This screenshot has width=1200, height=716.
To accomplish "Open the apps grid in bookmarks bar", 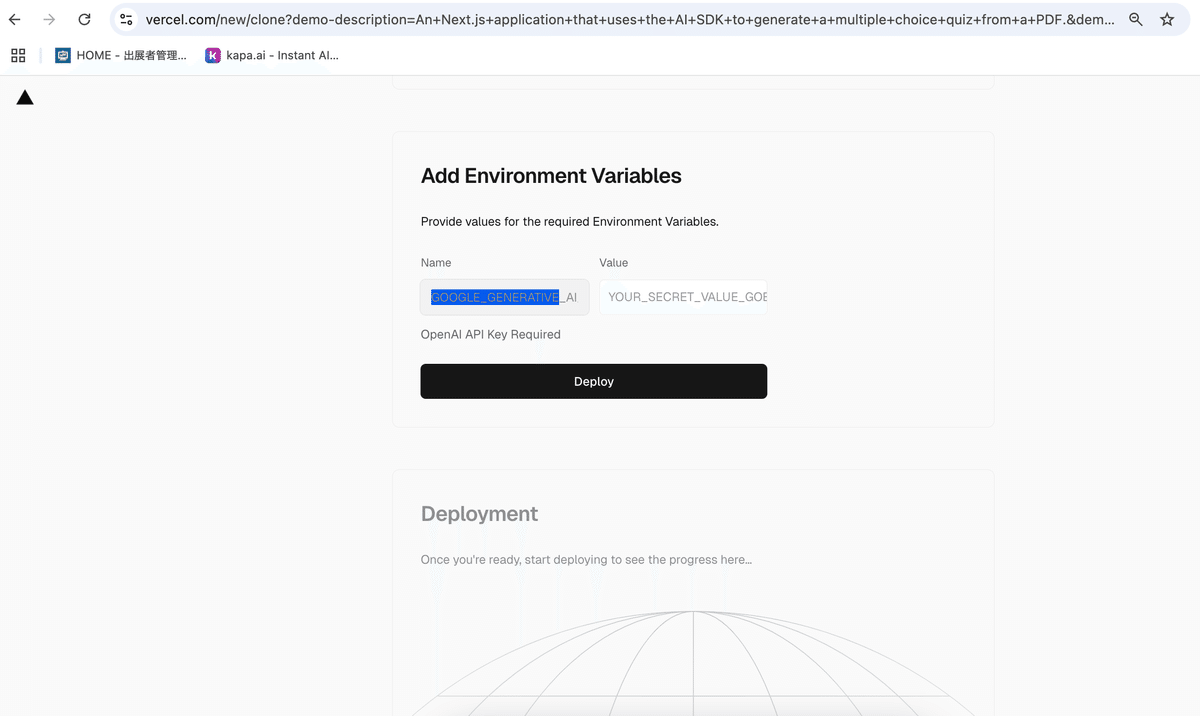I will (18, 56).
